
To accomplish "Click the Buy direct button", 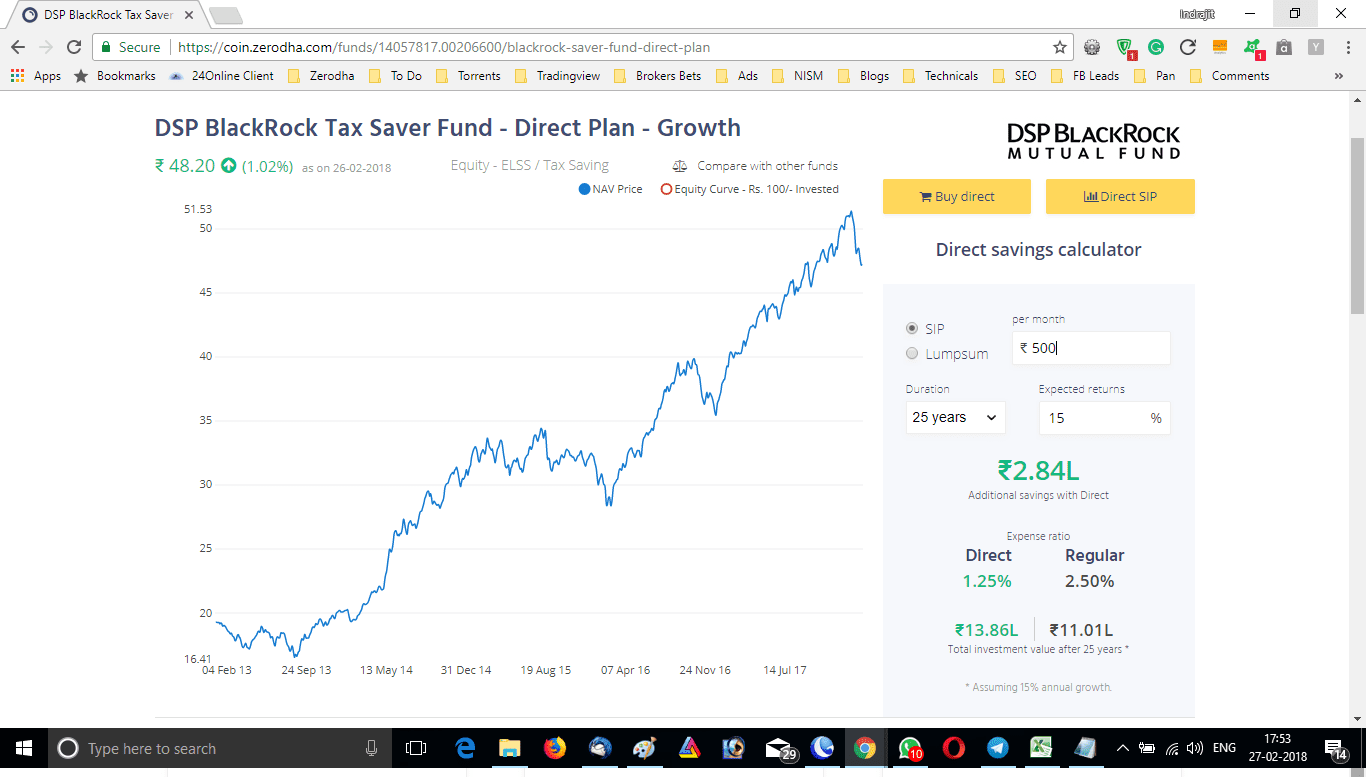I will [956, 197].
